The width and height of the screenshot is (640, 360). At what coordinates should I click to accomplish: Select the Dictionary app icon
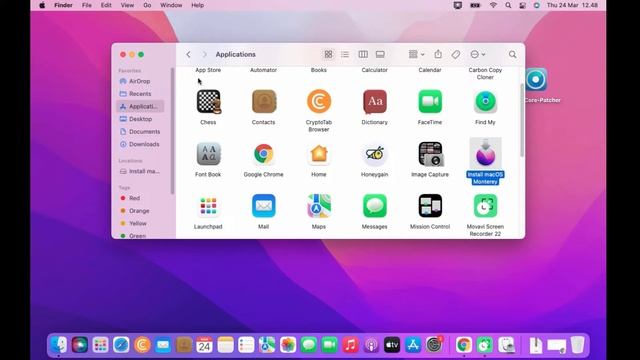[x=375, y=102]
